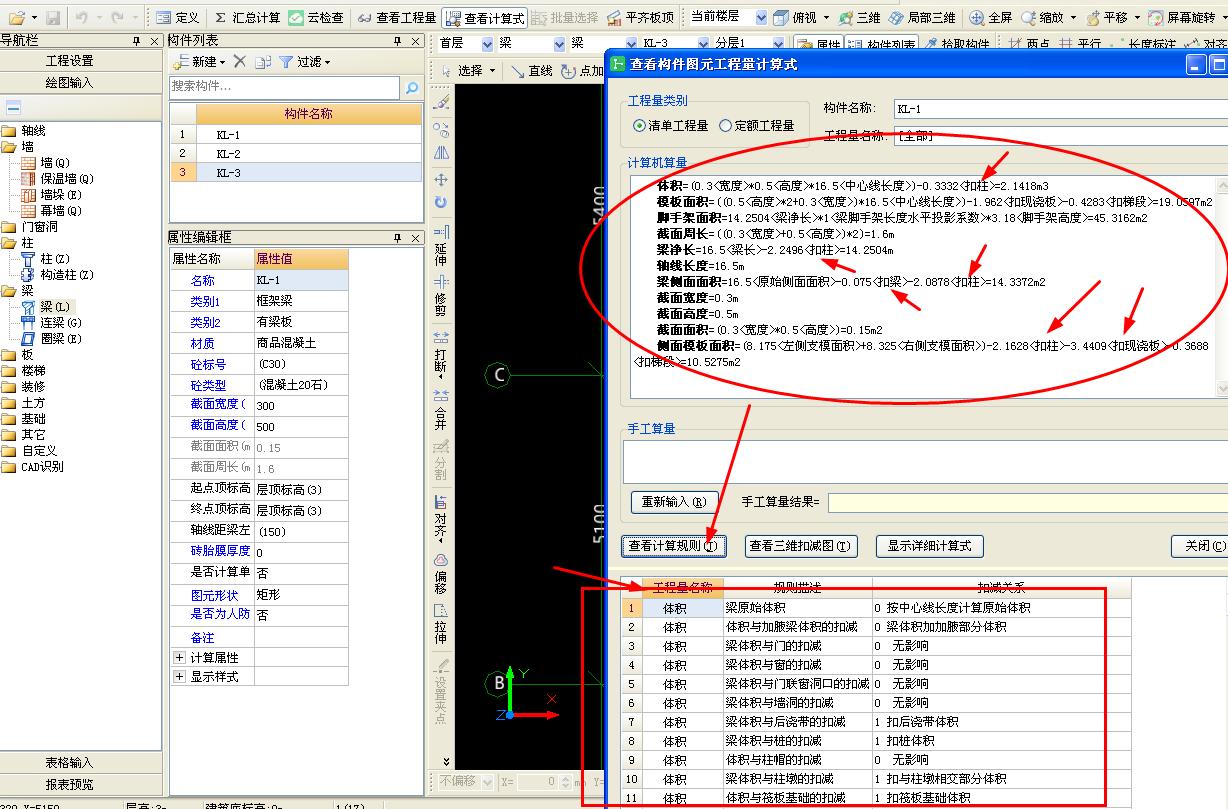
Task: Open 过滤 filter in component list
Action: coord(304,62)
